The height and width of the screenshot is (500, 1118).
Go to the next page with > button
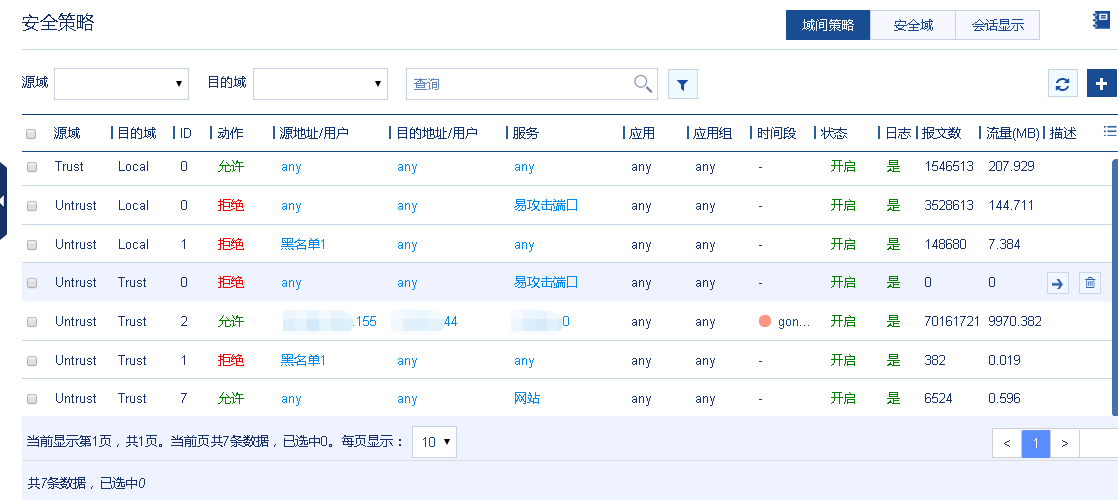pyautogui.click(x=1065, y=442)
